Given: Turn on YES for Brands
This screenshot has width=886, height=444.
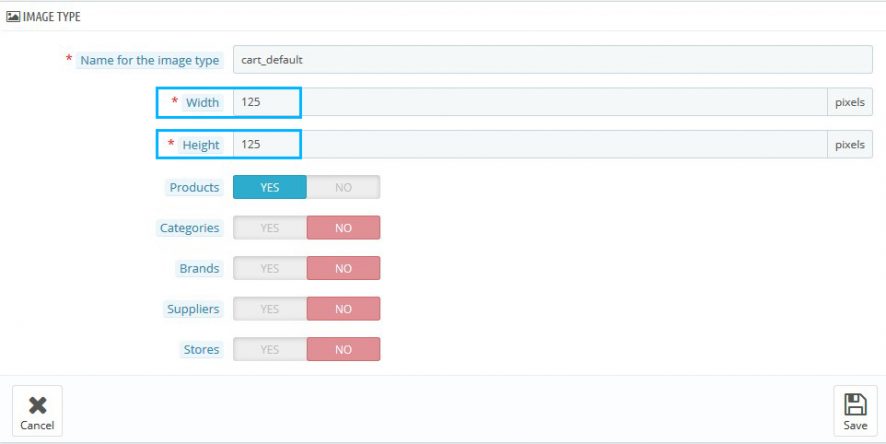Looking at the screenshot, I should point(269,268).
